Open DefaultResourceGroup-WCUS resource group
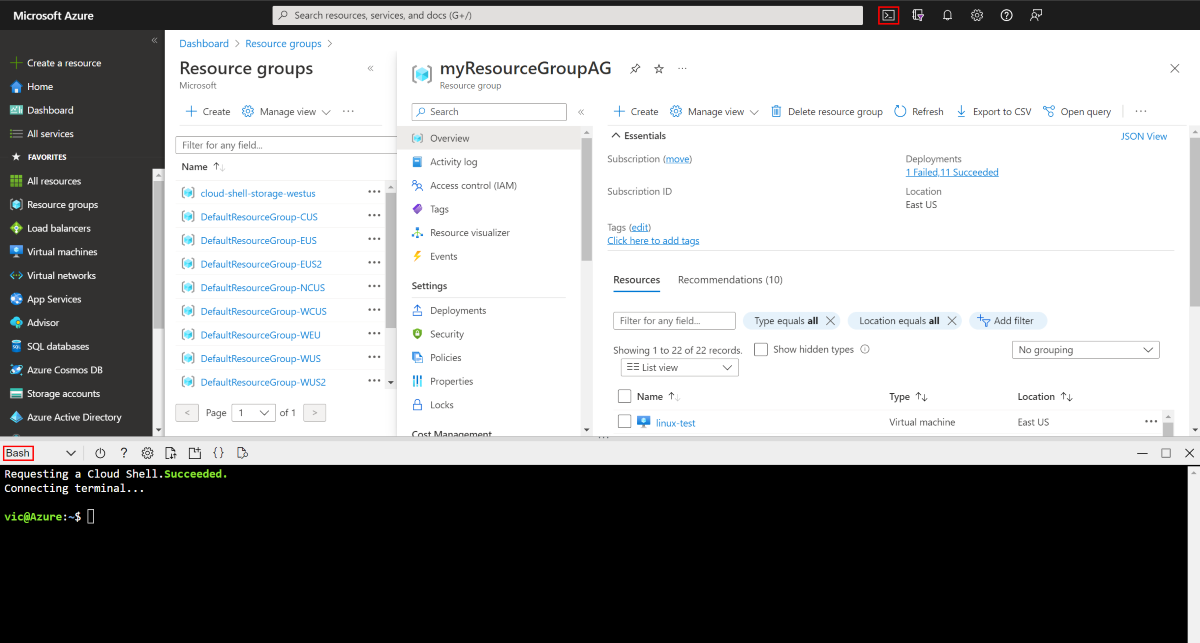Image resolution: width=1200 pixels, height=643 pixels. click(263, 311)
